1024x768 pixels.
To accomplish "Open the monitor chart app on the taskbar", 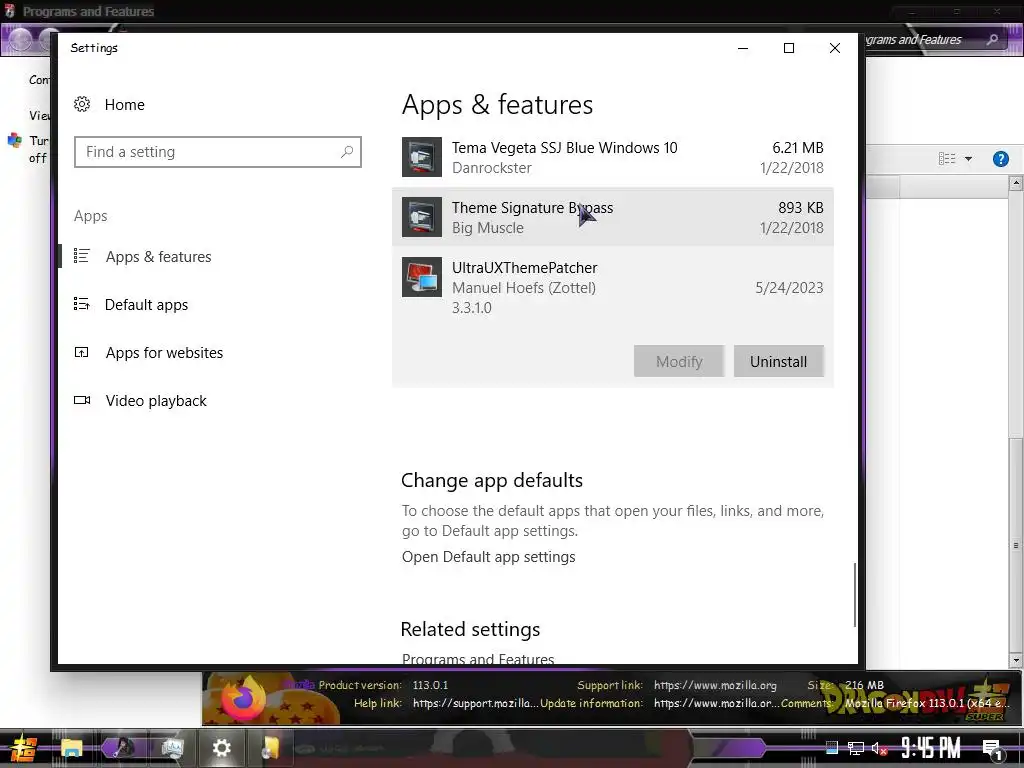I will pos(172,748).
